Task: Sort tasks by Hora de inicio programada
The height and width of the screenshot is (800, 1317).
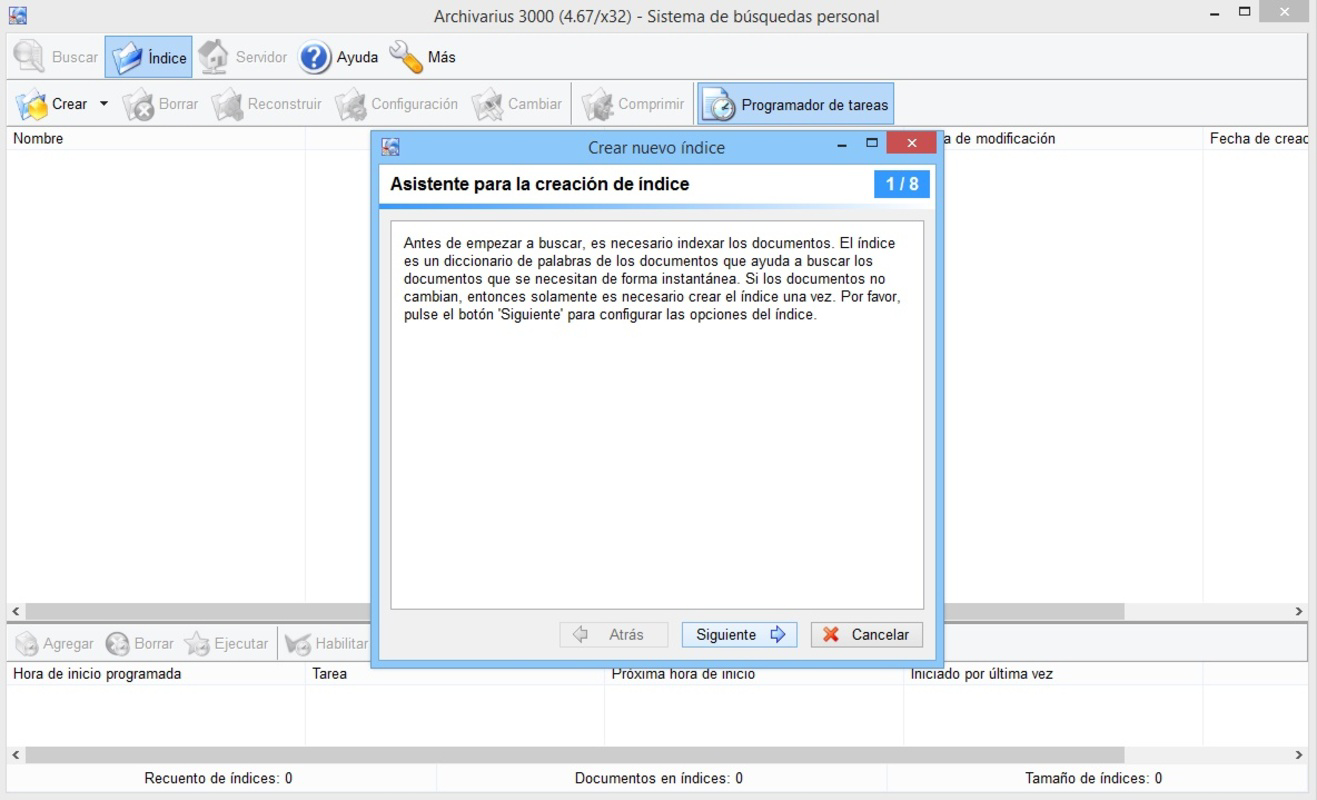Action: click(x=156, y=674)
